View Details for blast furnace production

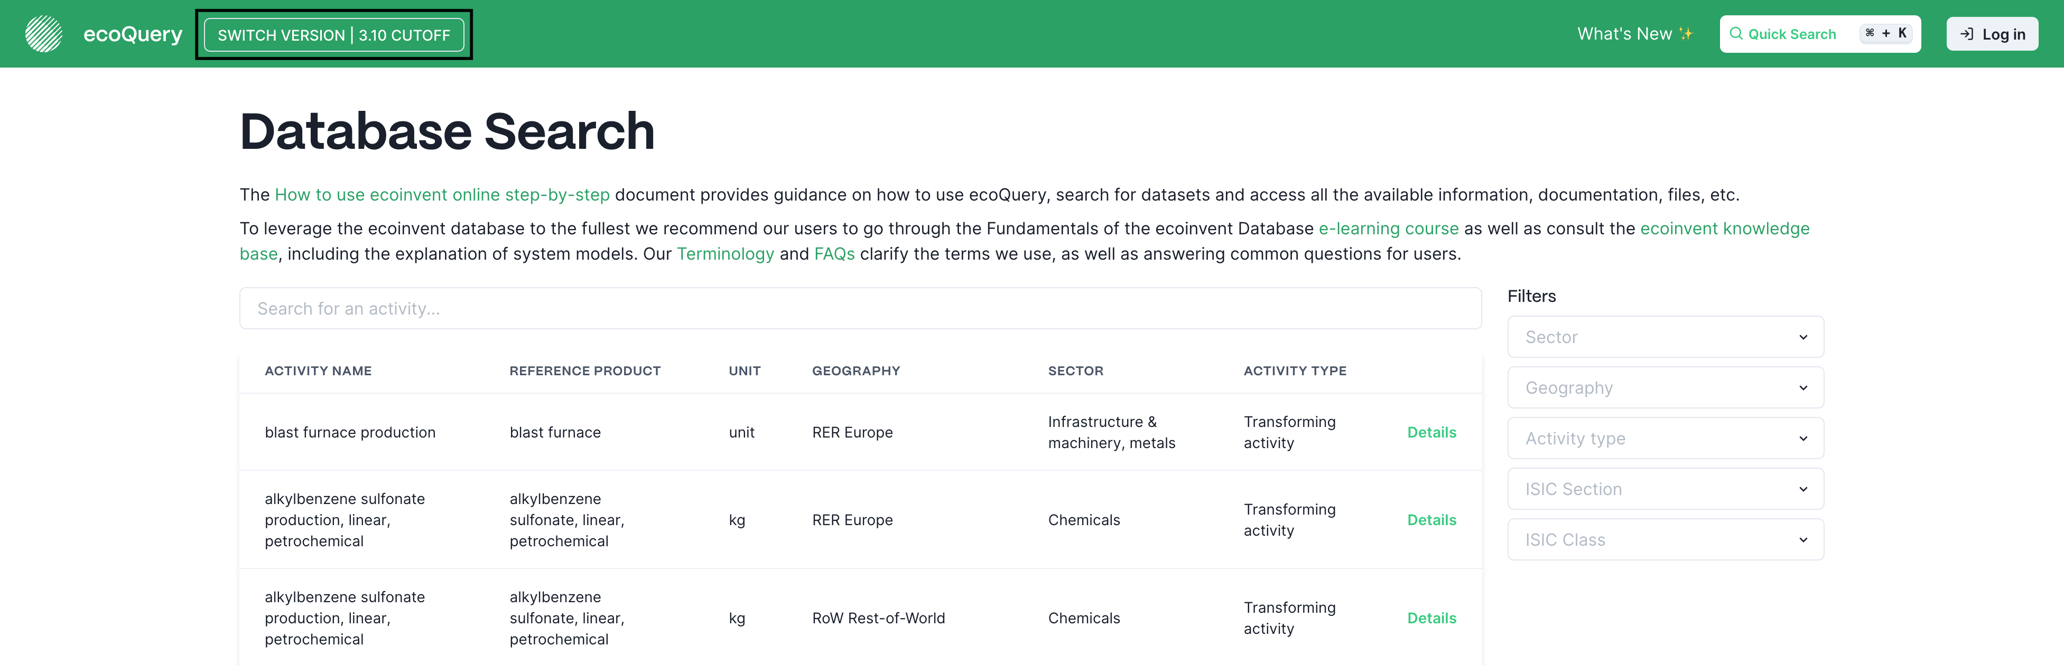1431,432
